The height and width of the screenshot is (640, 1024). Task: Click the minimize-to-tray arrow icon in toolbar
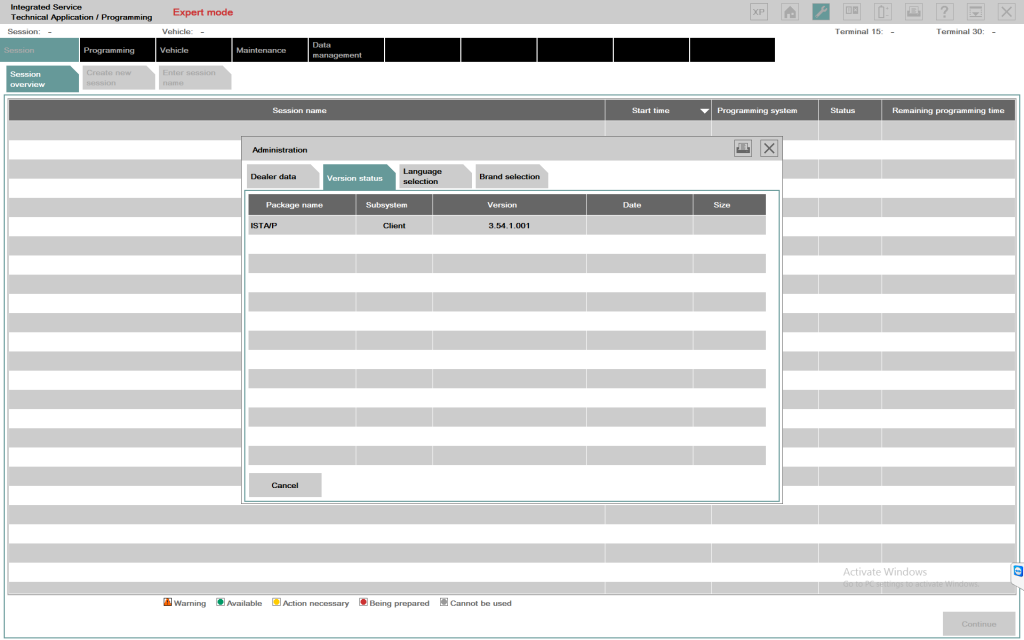pos(976,12)
